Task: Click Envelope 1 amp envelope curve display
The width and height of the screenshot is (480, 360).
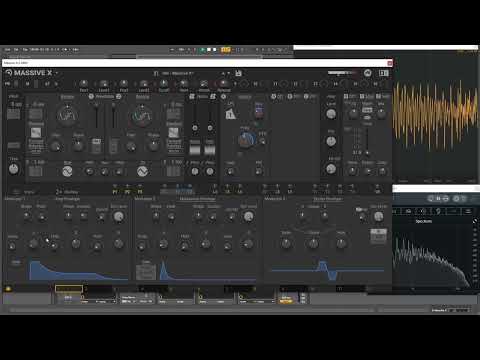Action: click(78, 270)
